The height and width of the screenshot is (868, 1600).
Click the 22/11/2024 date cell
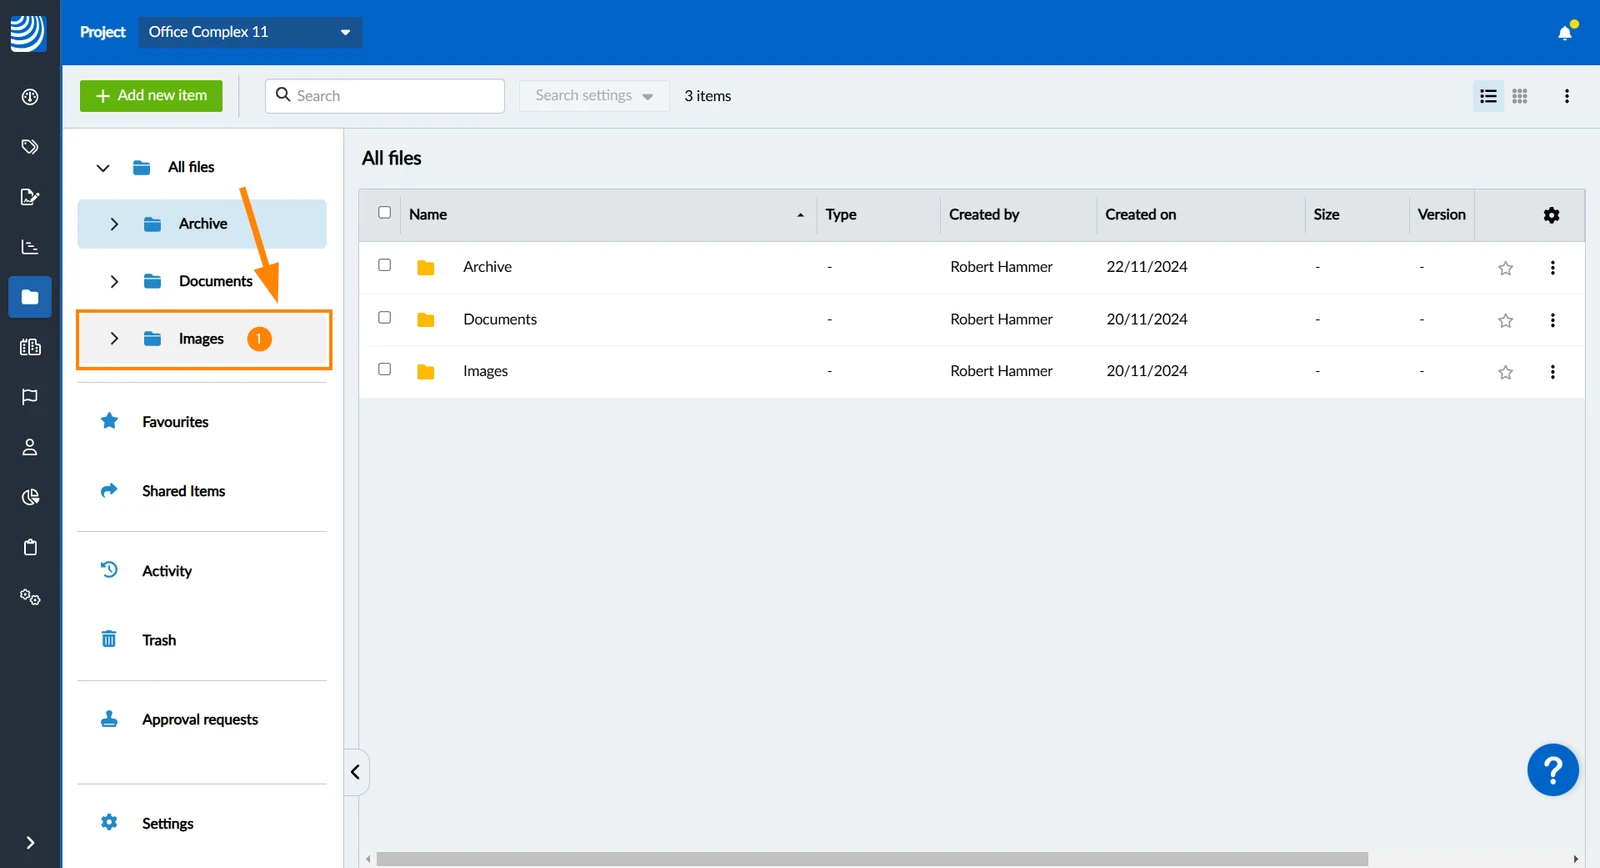click(1147, 267)
